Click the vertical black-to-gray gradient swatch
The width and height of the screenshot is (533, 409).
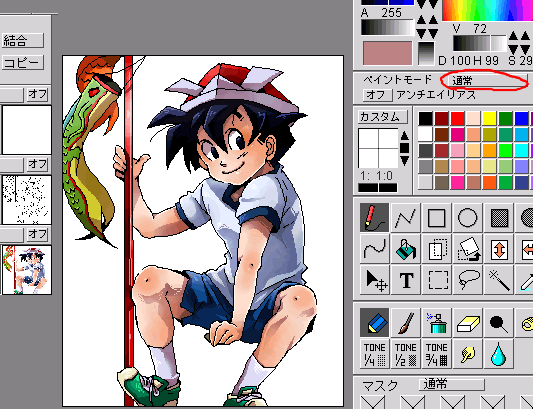[426, 53]
